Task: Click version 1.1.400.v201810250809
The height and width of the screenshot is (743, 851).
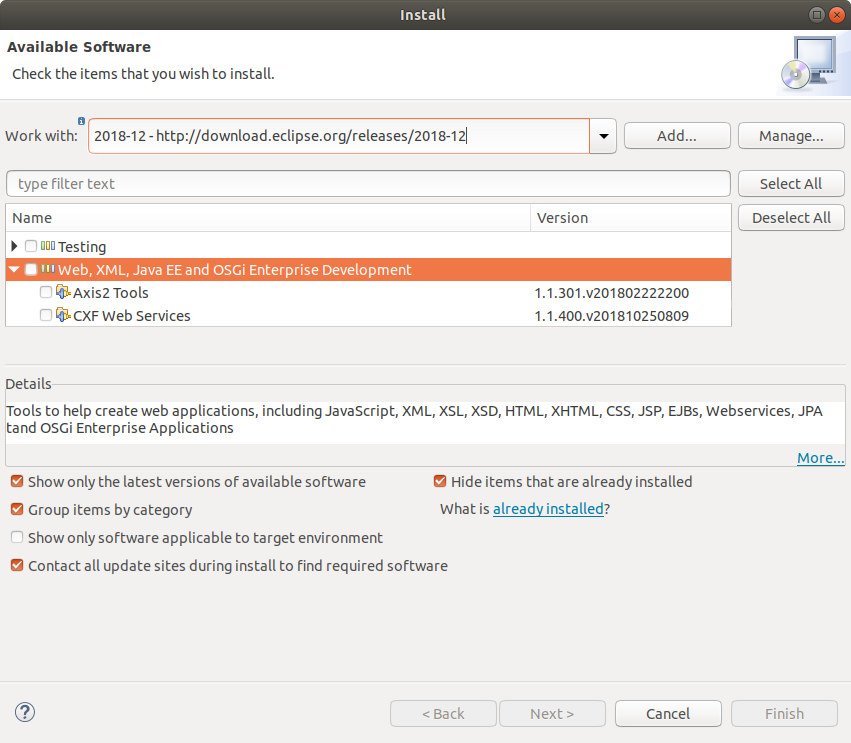Action: pos(612,316)
